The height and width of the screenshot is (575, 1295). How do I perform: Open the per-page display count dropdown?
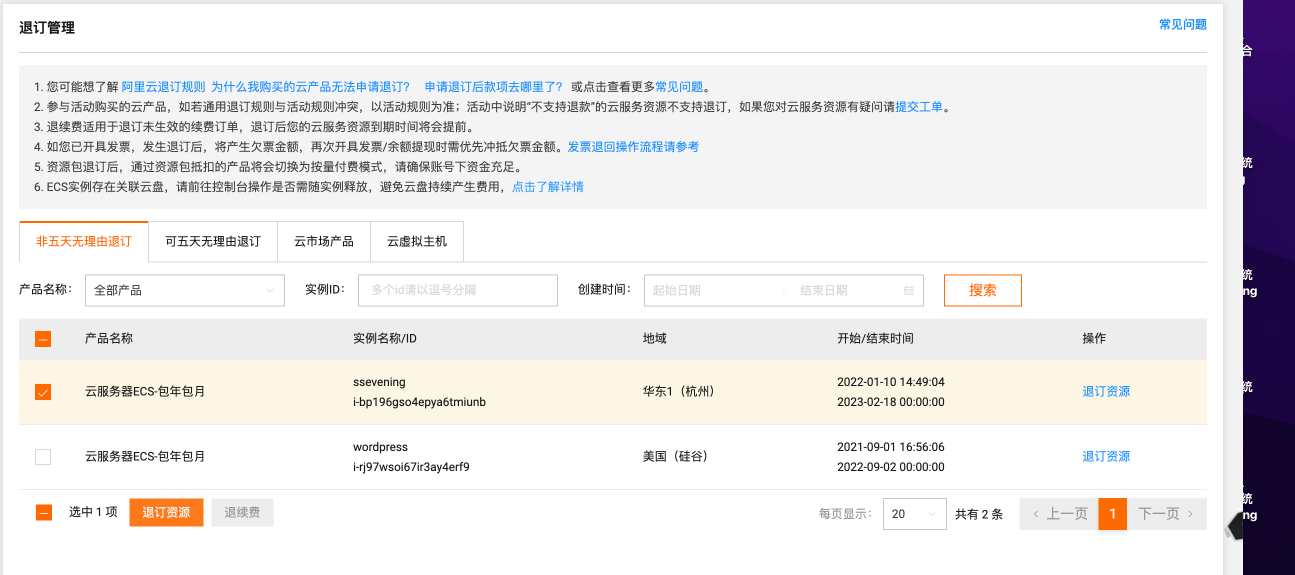914,514
